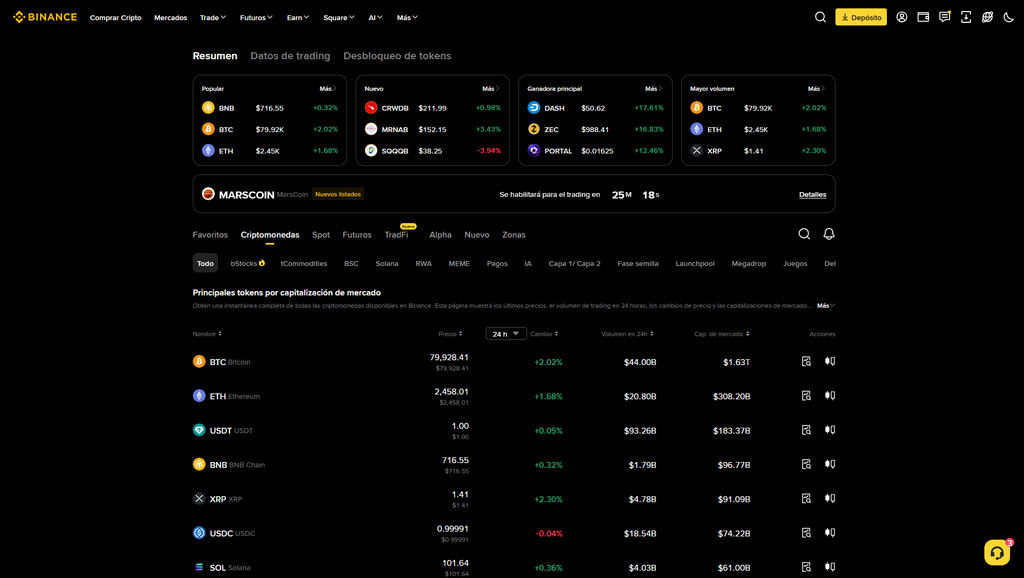Open the 24 h timeframe dropdown

click(506, 334)
